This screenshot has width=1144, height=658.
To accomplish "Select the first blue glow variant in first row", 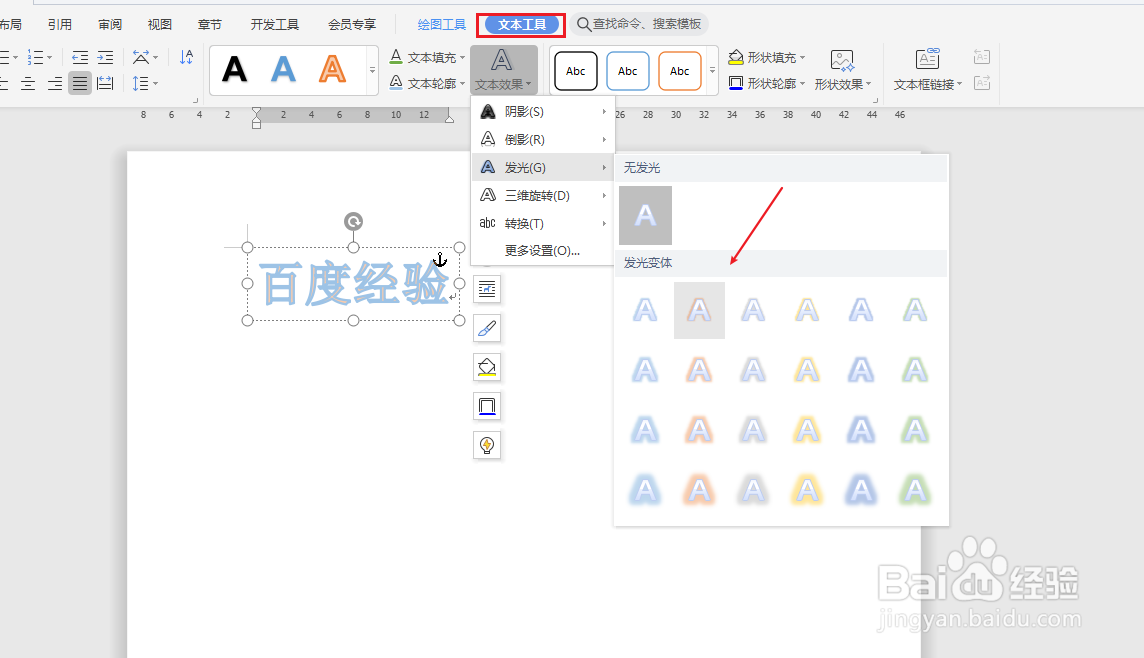I will (645, 311).
